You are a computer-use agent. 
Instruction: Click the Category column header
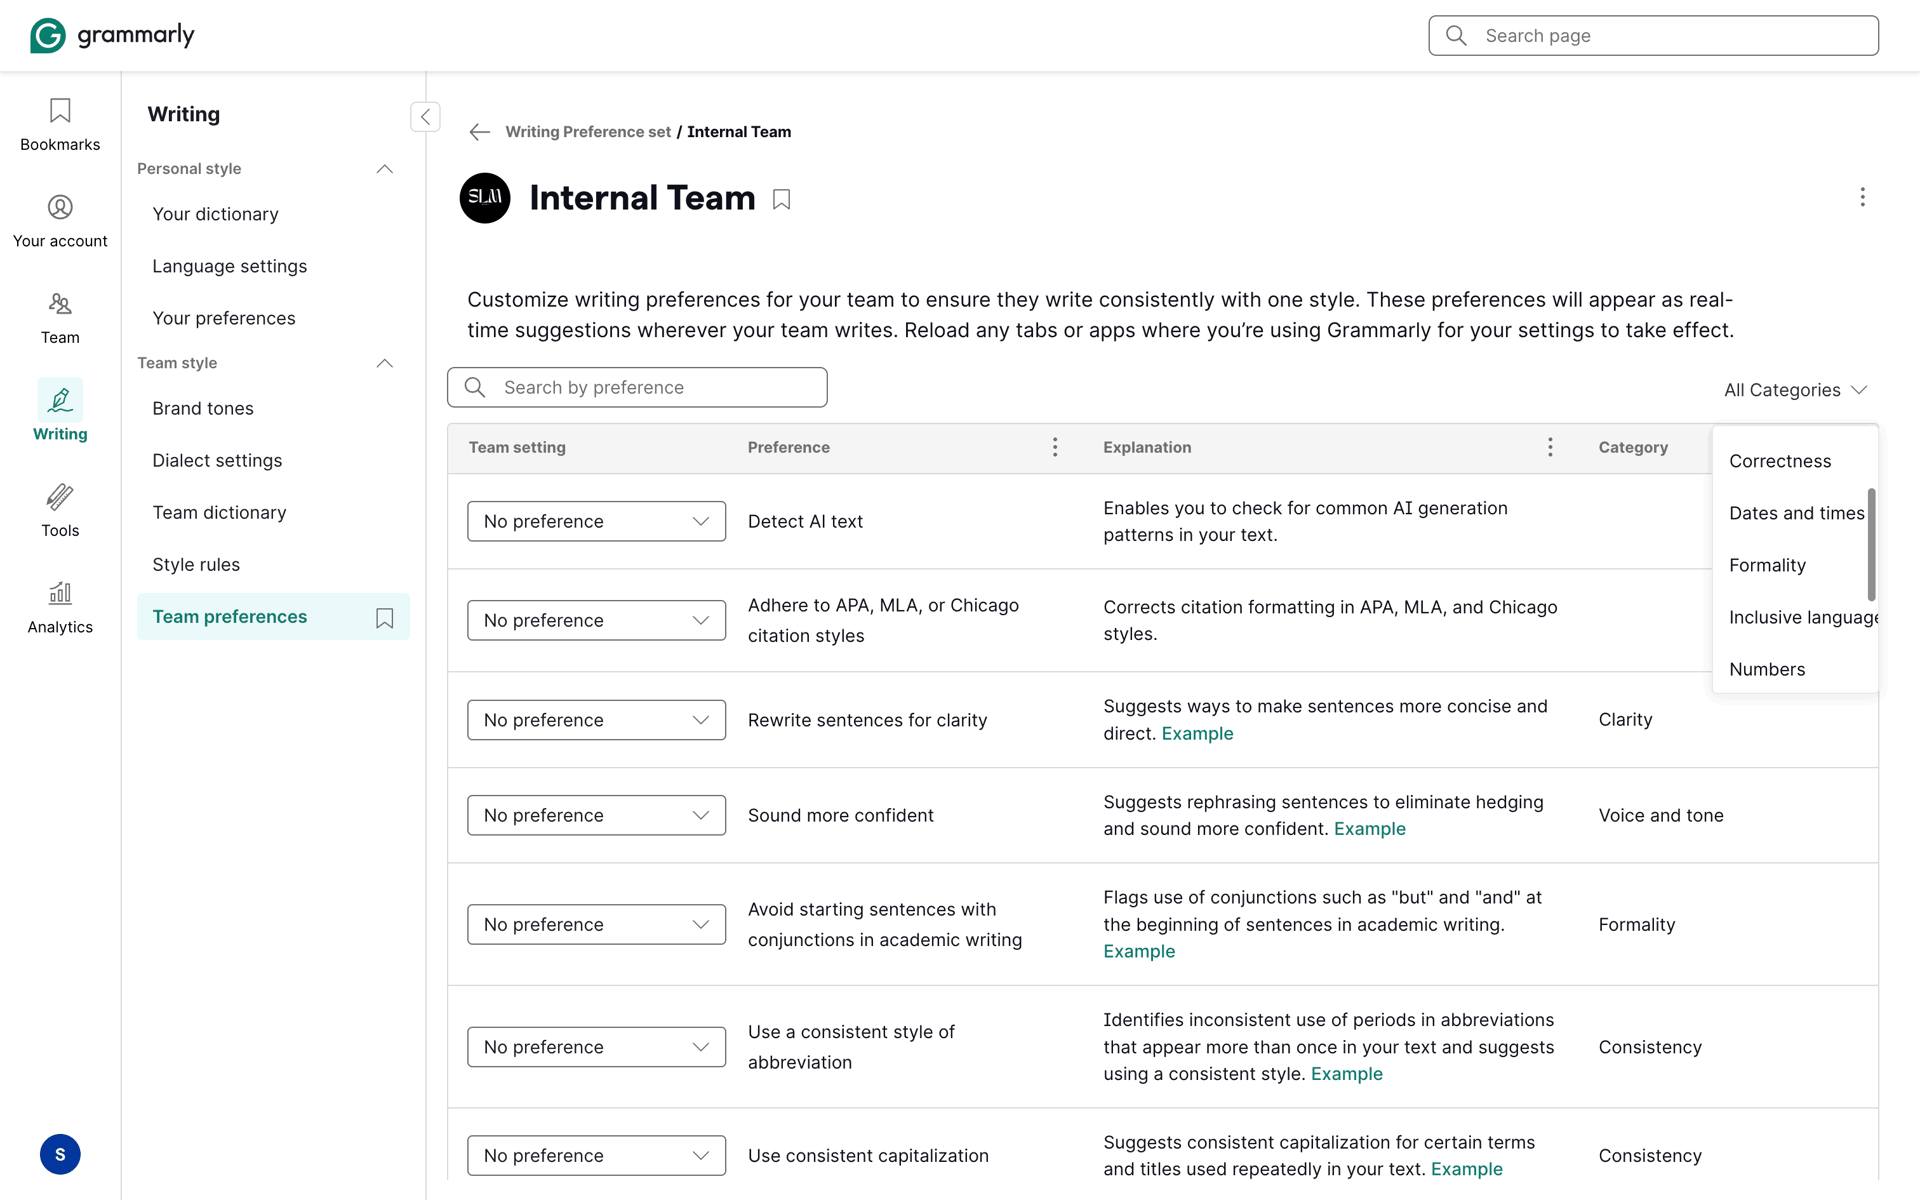(1633, 447)
